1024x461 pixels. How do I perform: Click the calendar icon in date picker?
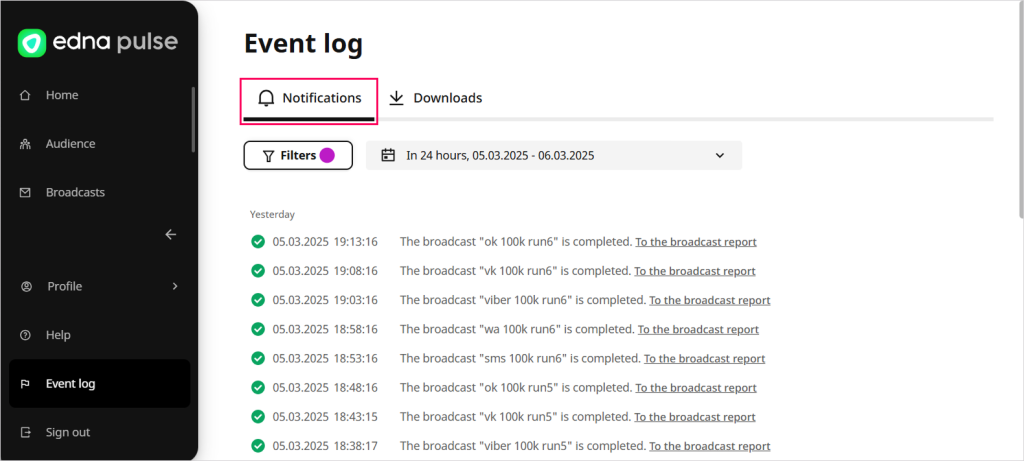click(389, 155)
